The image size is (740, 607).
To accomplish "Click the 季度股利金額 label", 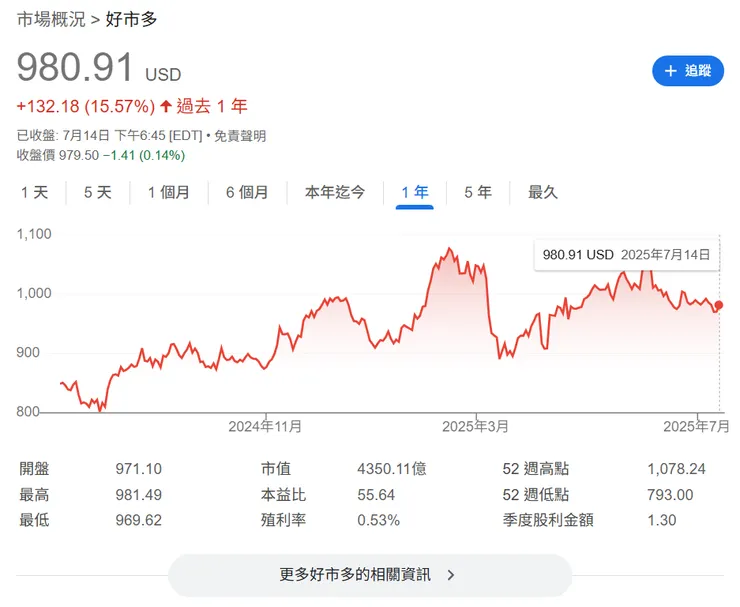I will coord(548,520).
